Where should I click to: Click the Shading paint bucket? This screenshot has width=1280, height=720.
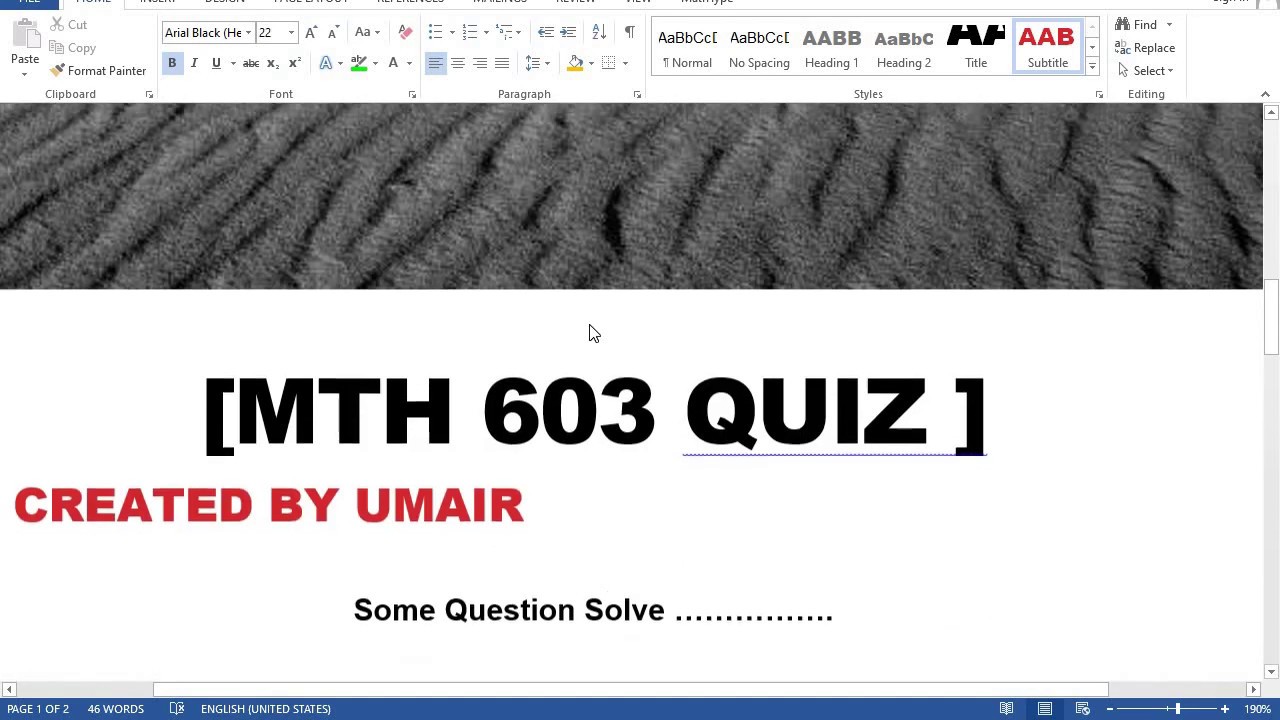coord(575,63)
